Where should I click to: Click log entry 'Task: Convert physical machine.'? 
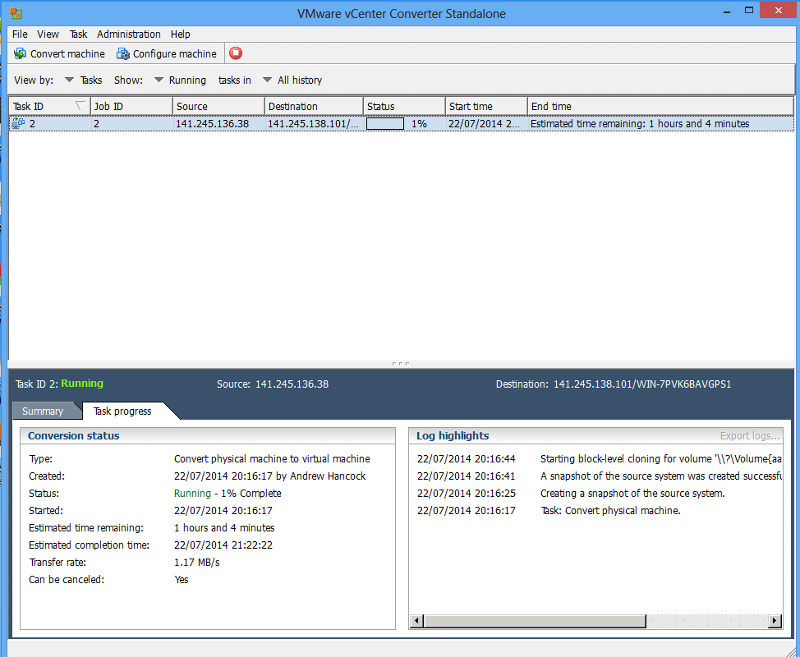(610, 511)
